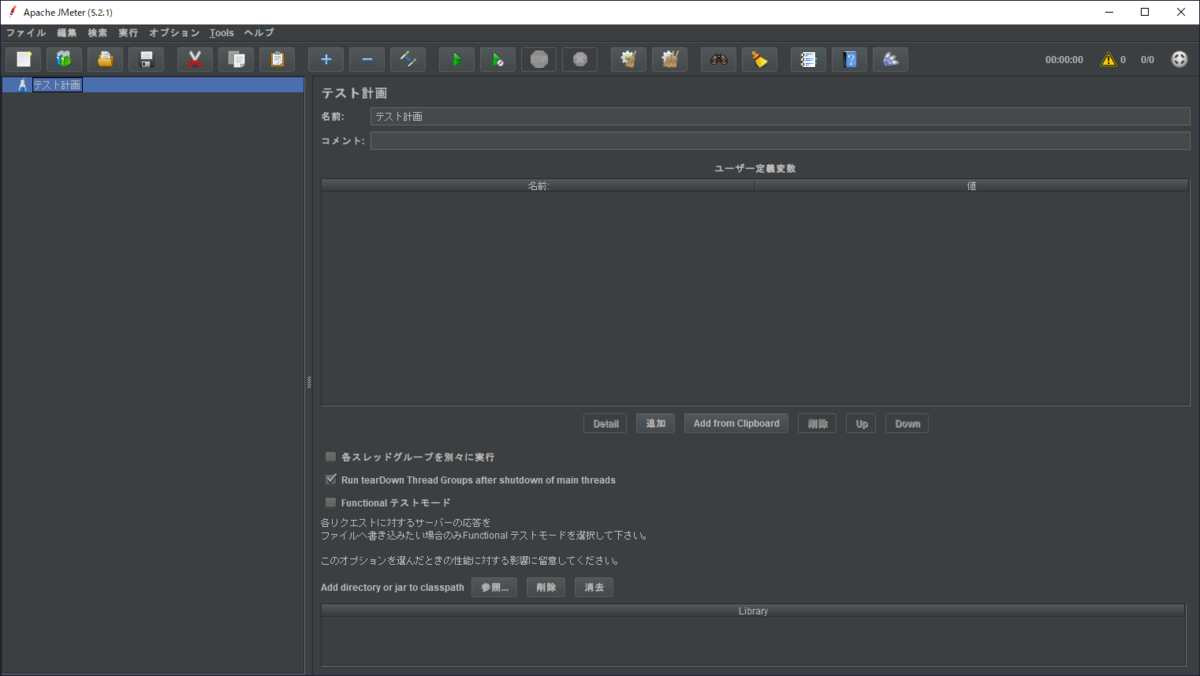The width and height of the screenshot is (1200, 676).
Task: Click the New test plan icon
Action: (23, 59)
